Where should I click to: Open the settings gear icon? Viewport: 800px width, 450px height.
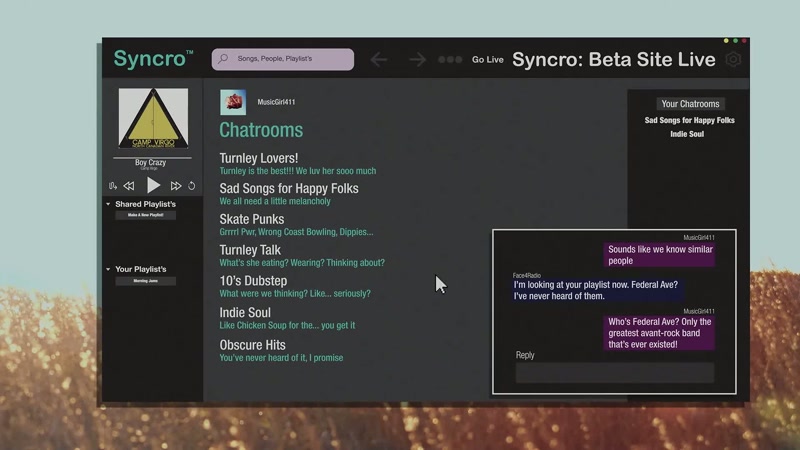[x=733, y=60]
